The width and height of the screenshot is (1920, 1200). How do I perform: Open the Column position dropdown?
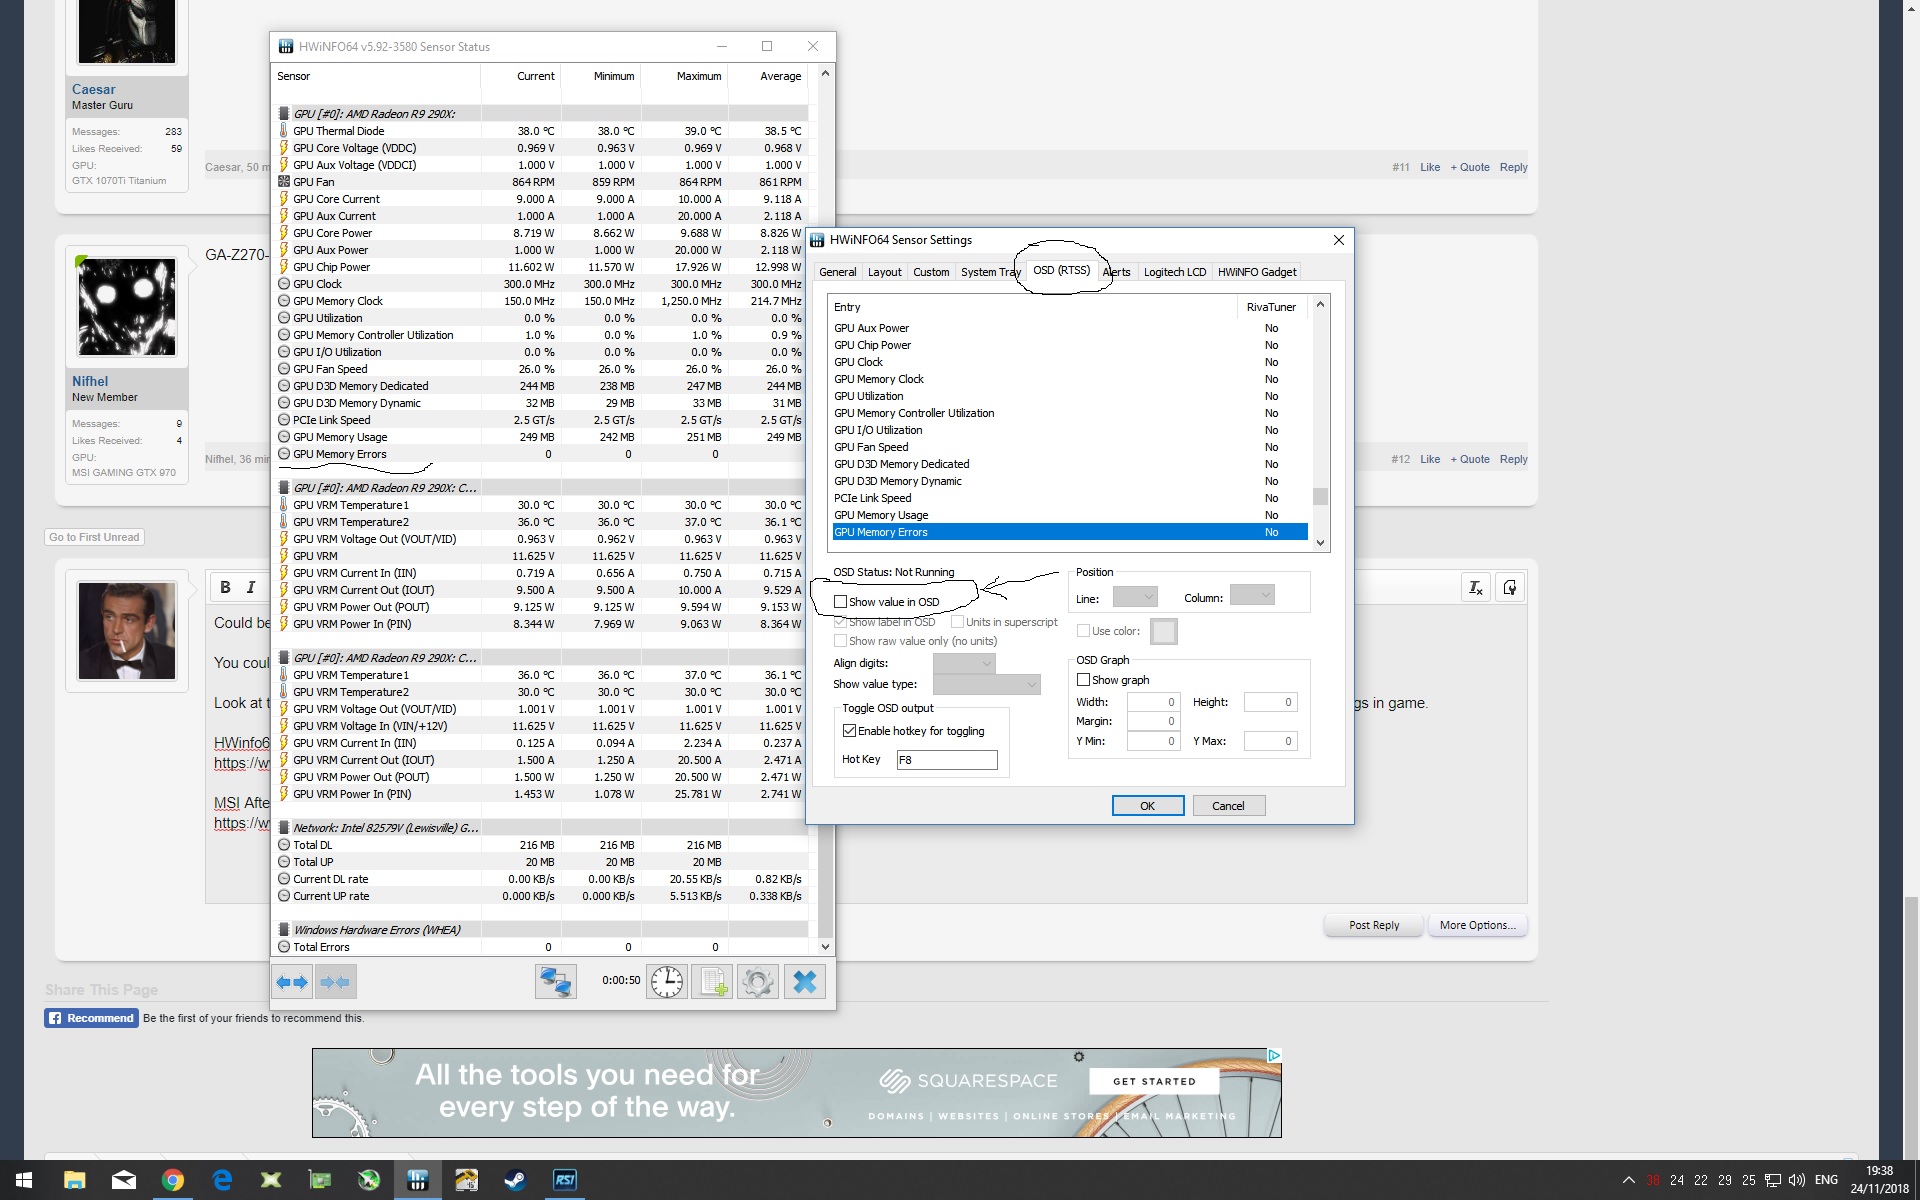point(1252,596)
